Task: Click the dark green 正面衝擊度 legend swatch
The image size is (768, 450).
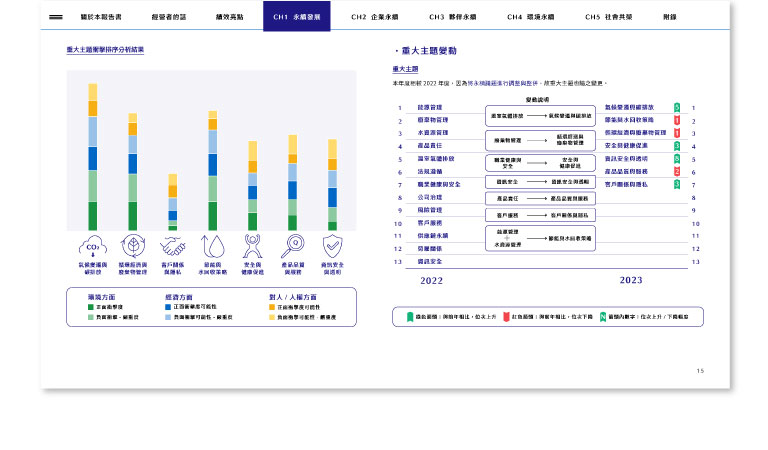Action: pyautogui.click(x=90, y=304)
